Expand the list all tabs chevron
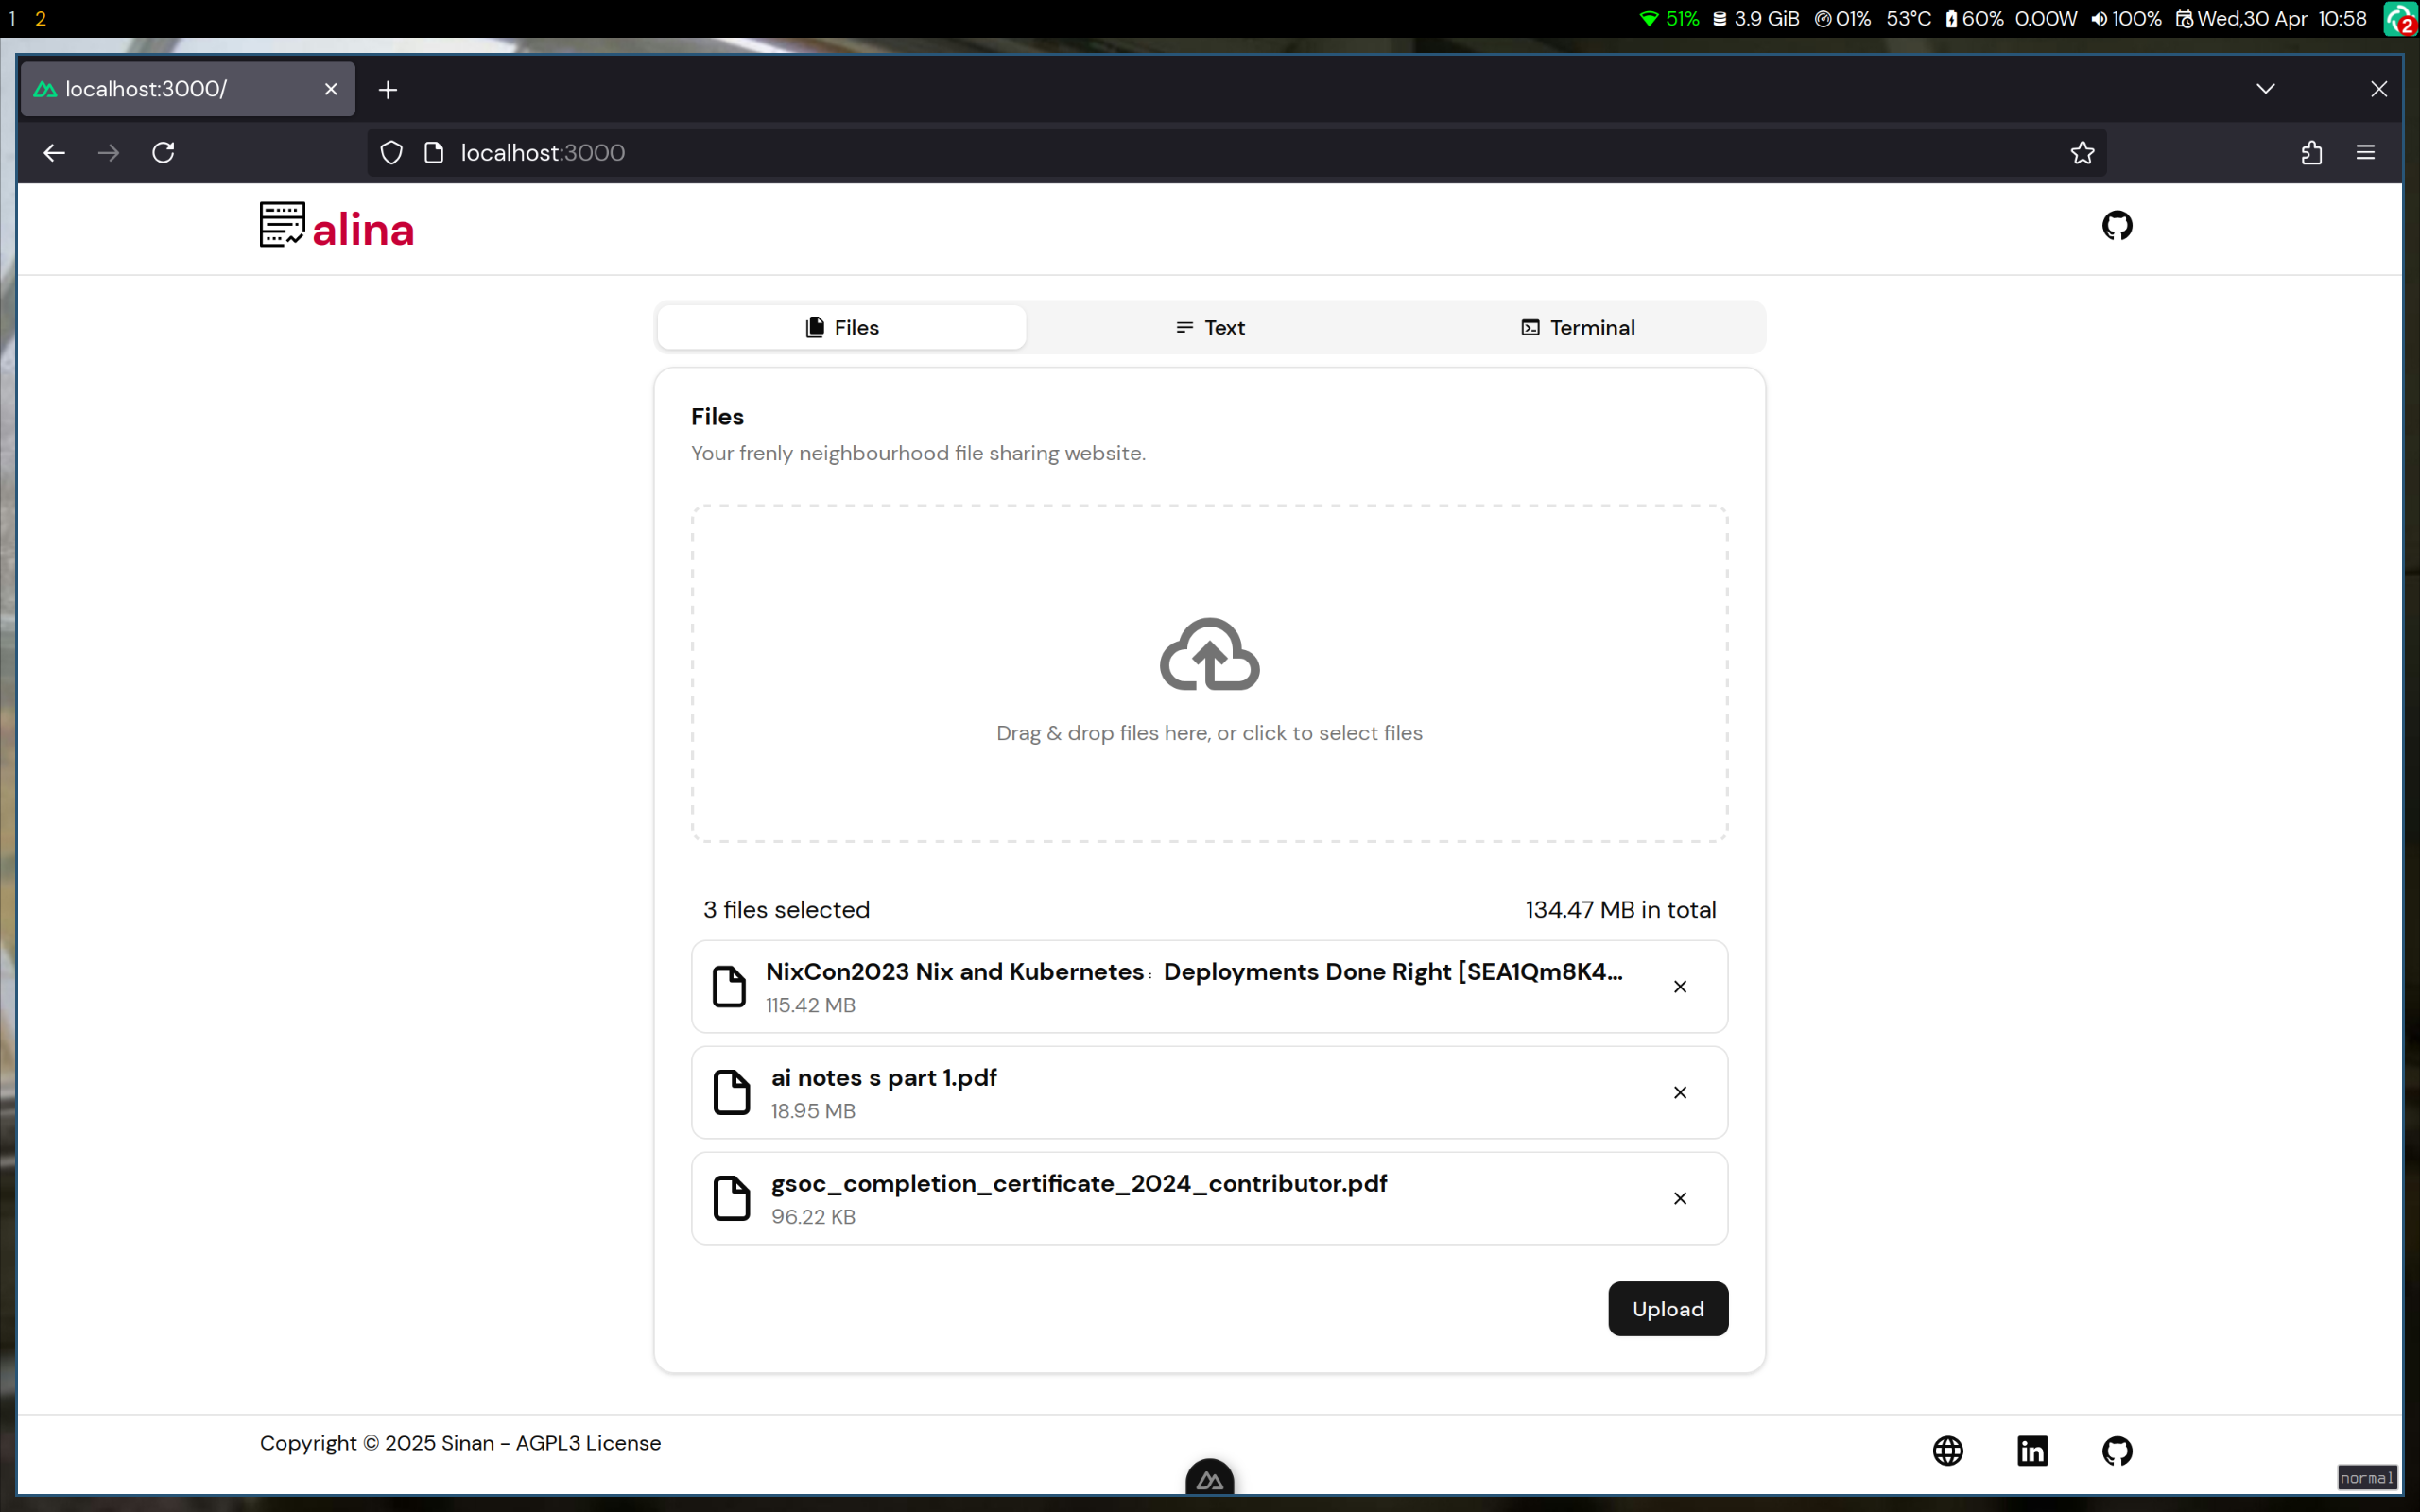This screenshot has width=2420, height=1512. coord(2265,89)
